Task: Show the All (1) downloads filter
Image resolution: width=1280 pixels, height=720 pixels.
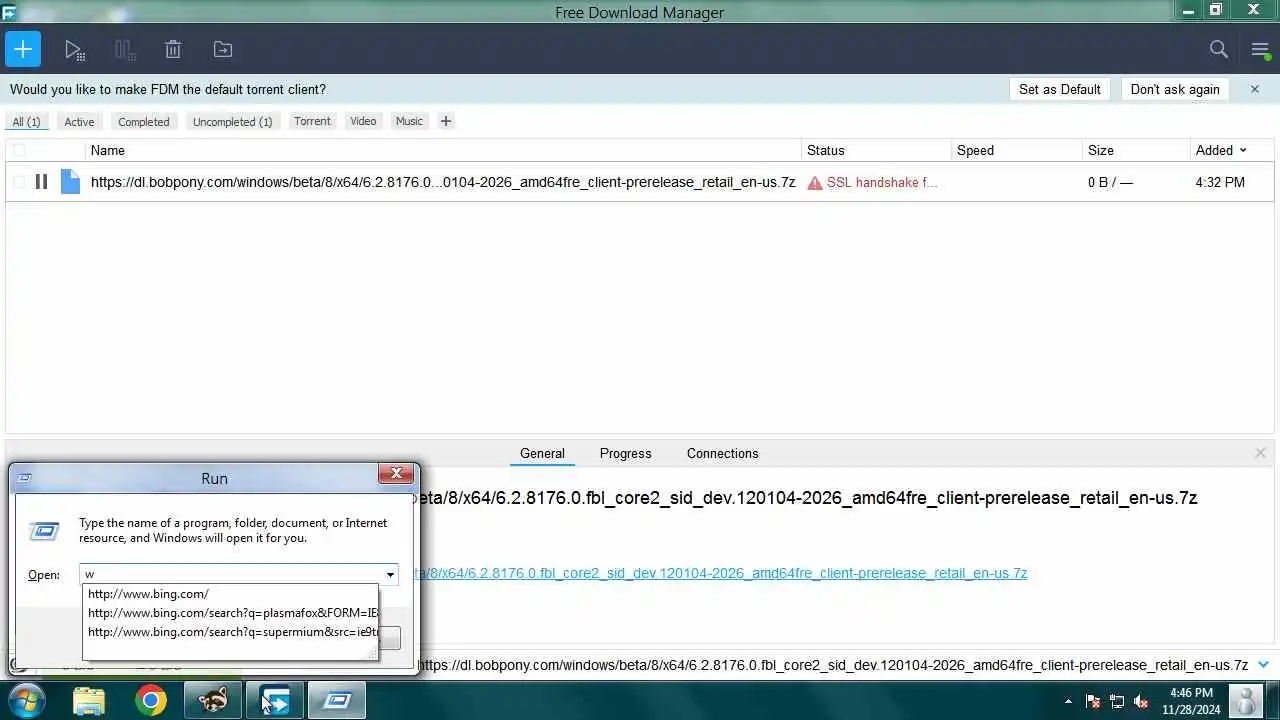Action: coord(26,122)
